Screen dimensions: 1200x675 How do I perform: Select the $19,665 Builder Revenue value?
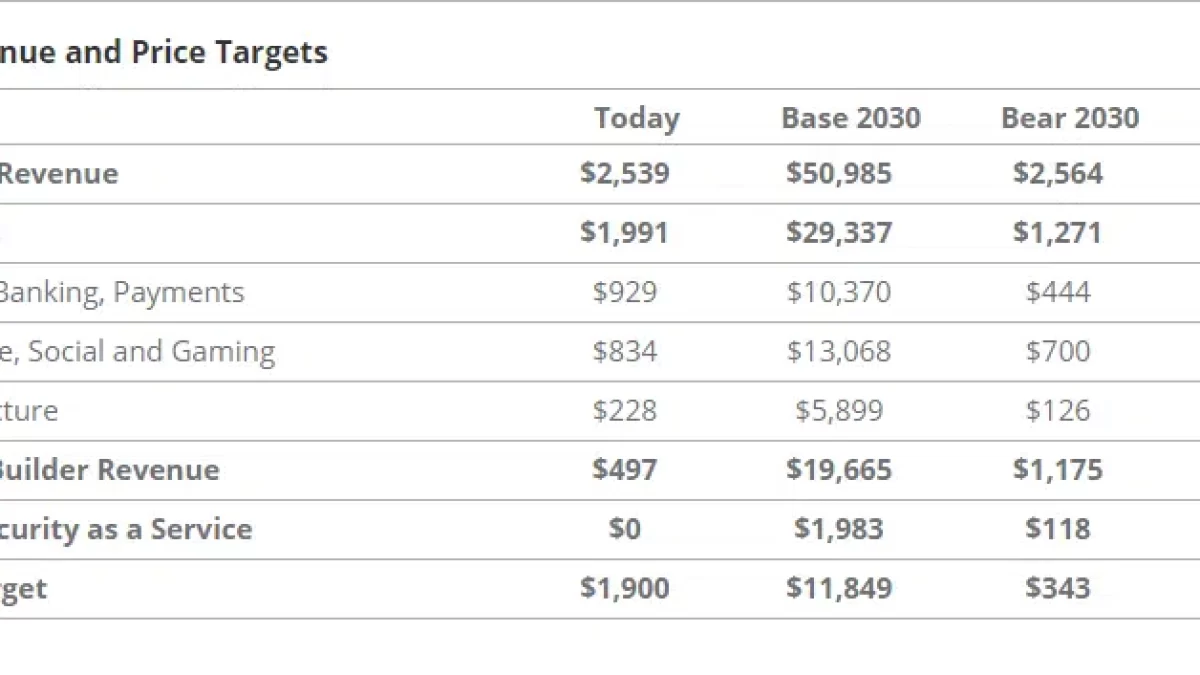click(838, 470)
